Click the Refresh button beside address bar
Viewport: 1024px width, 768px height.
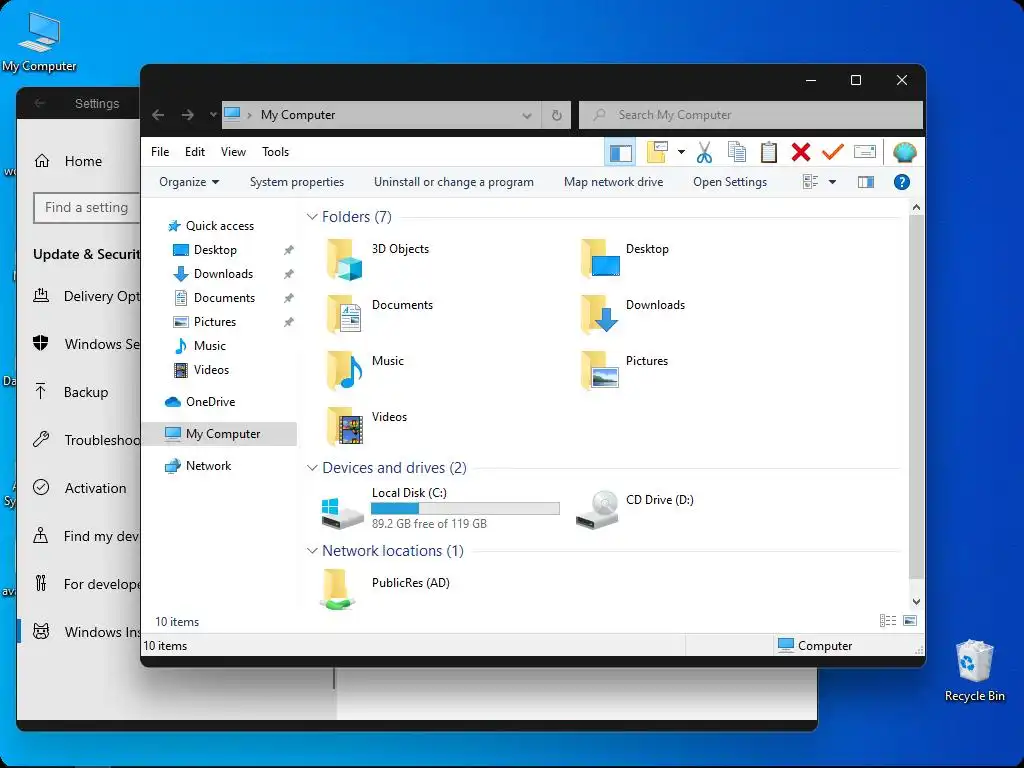[556, 115]
